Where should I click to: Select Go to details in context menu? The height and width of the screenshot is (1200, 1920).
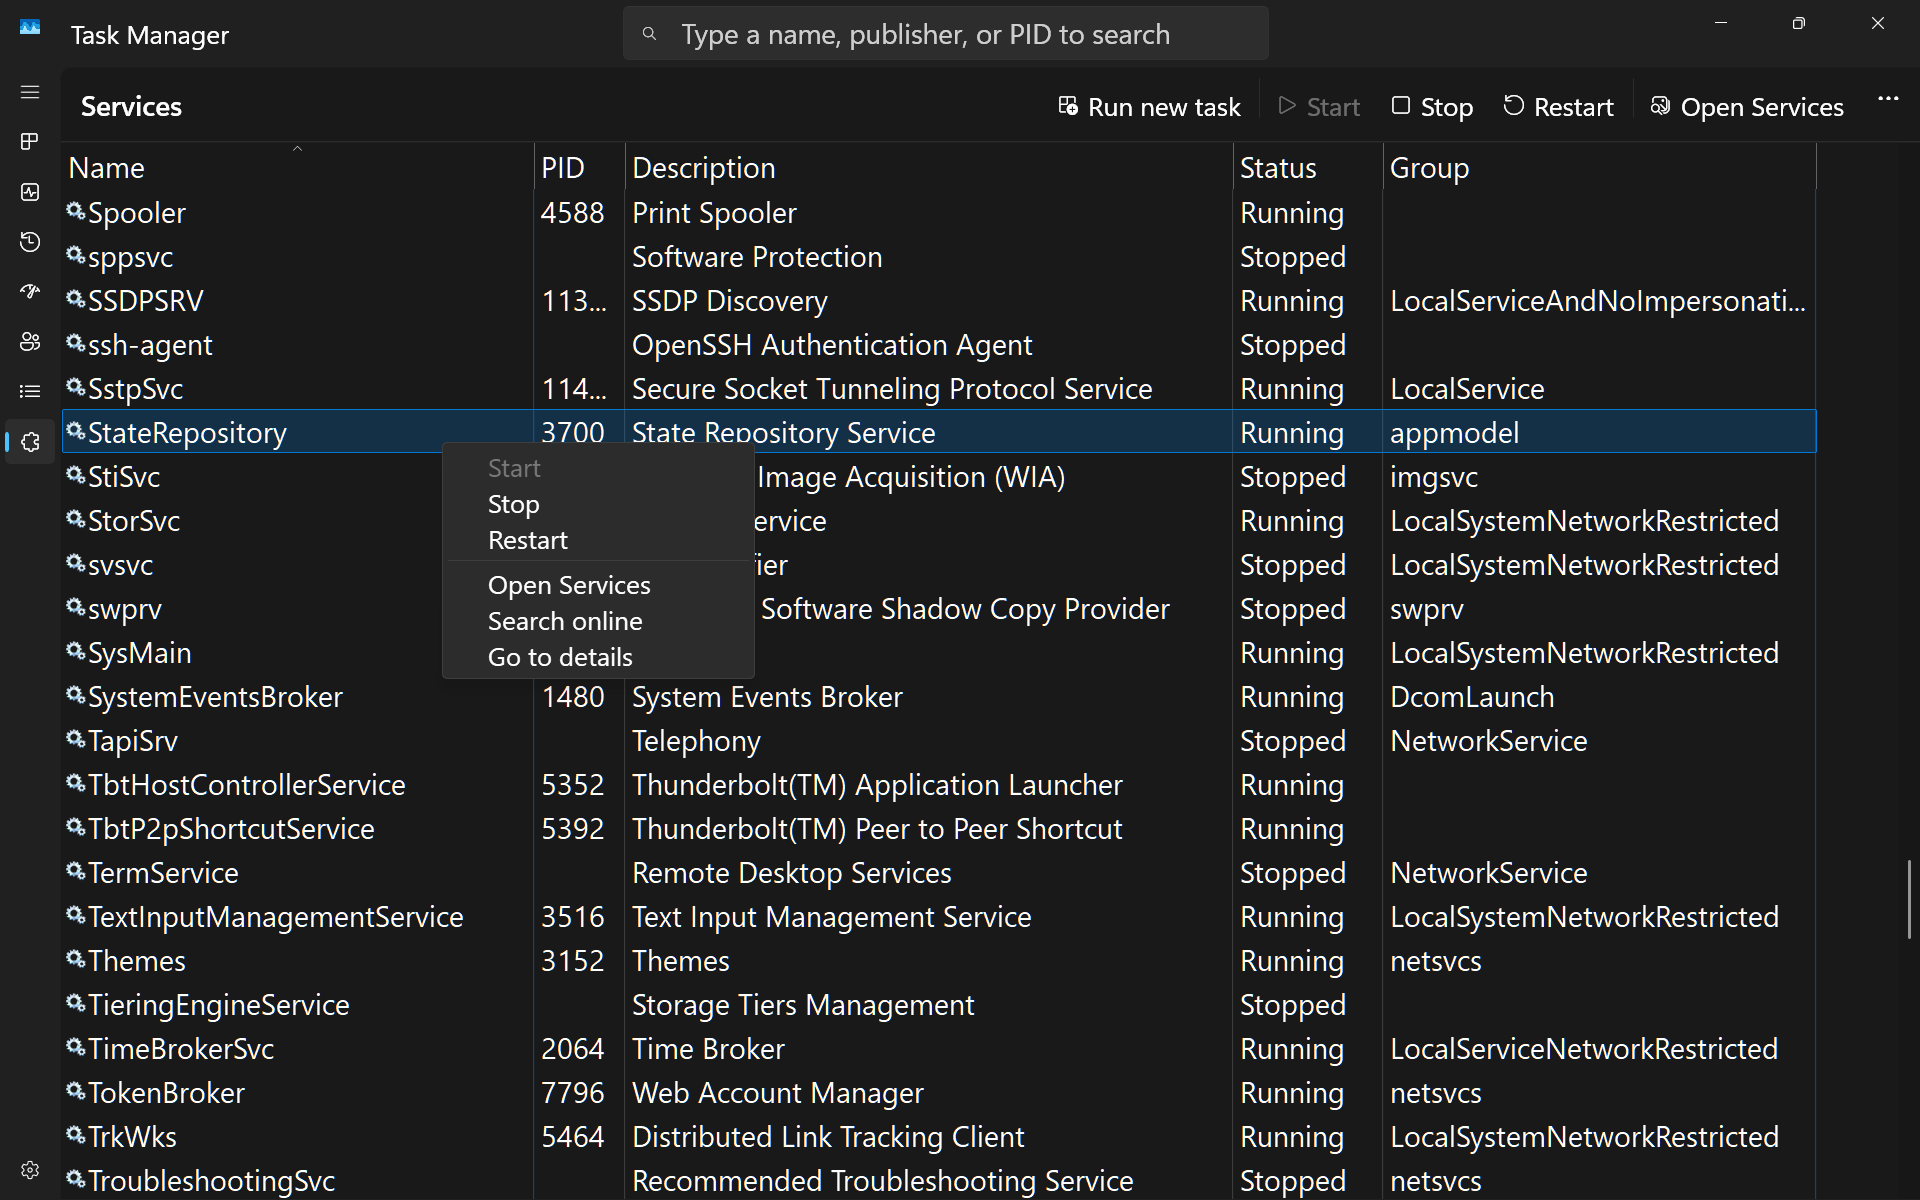pyautogui.click(x=560, y=657)
